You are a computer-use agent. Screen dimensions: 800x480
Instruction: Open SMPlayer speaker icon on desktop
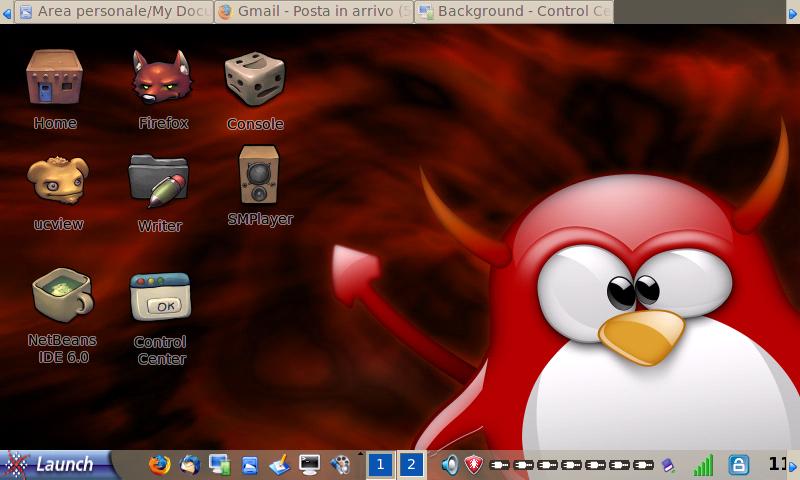click(259, 175)
